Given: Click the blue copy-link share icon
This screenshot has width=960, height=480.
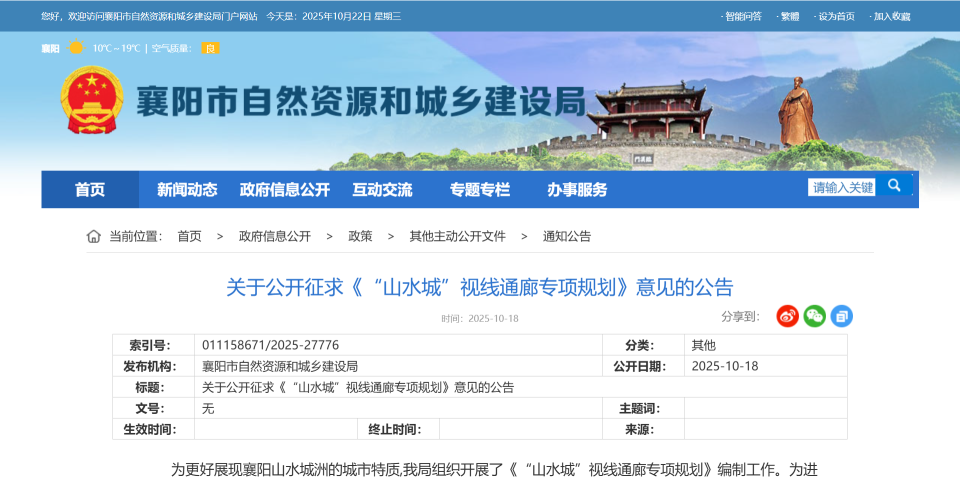Looking at the screenshot, I should [841, 316].
